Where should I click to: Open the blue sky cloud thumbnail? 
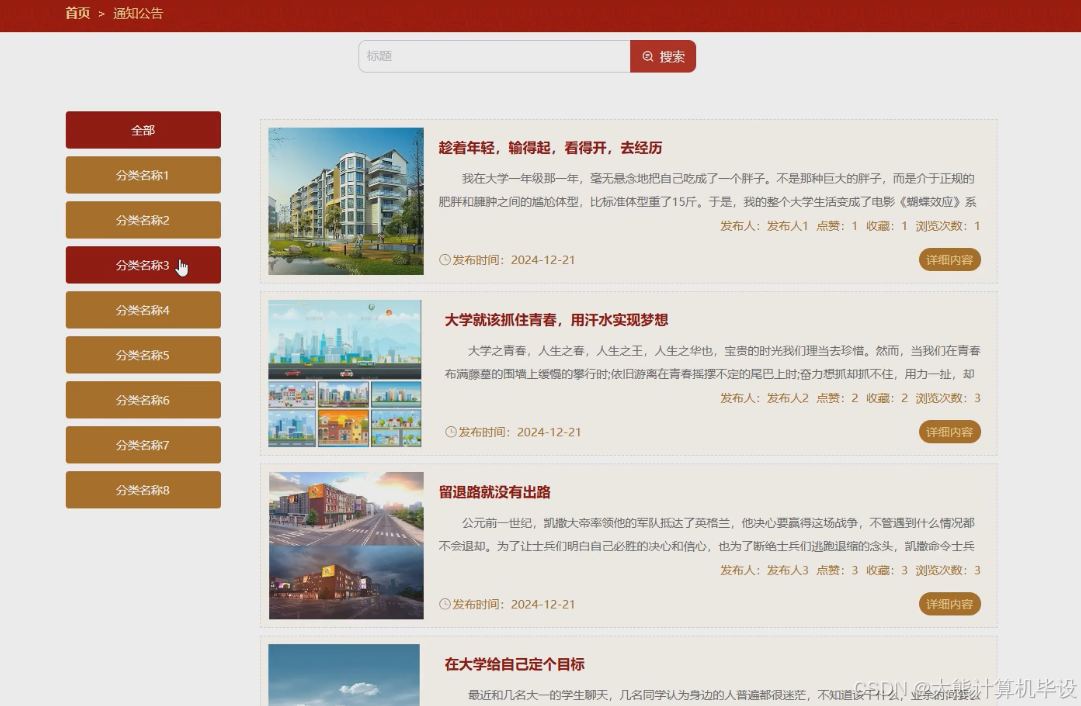pyautogui.click(x=344, y=675)
